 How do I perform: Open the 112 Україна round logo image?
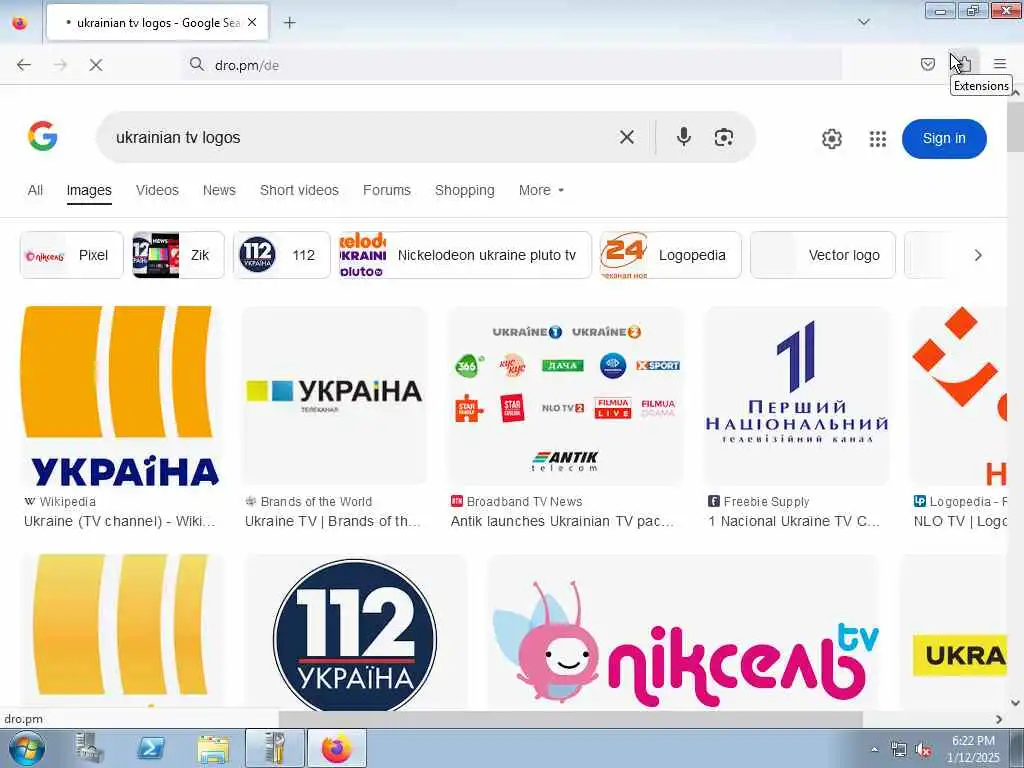[x=355, y=632]
